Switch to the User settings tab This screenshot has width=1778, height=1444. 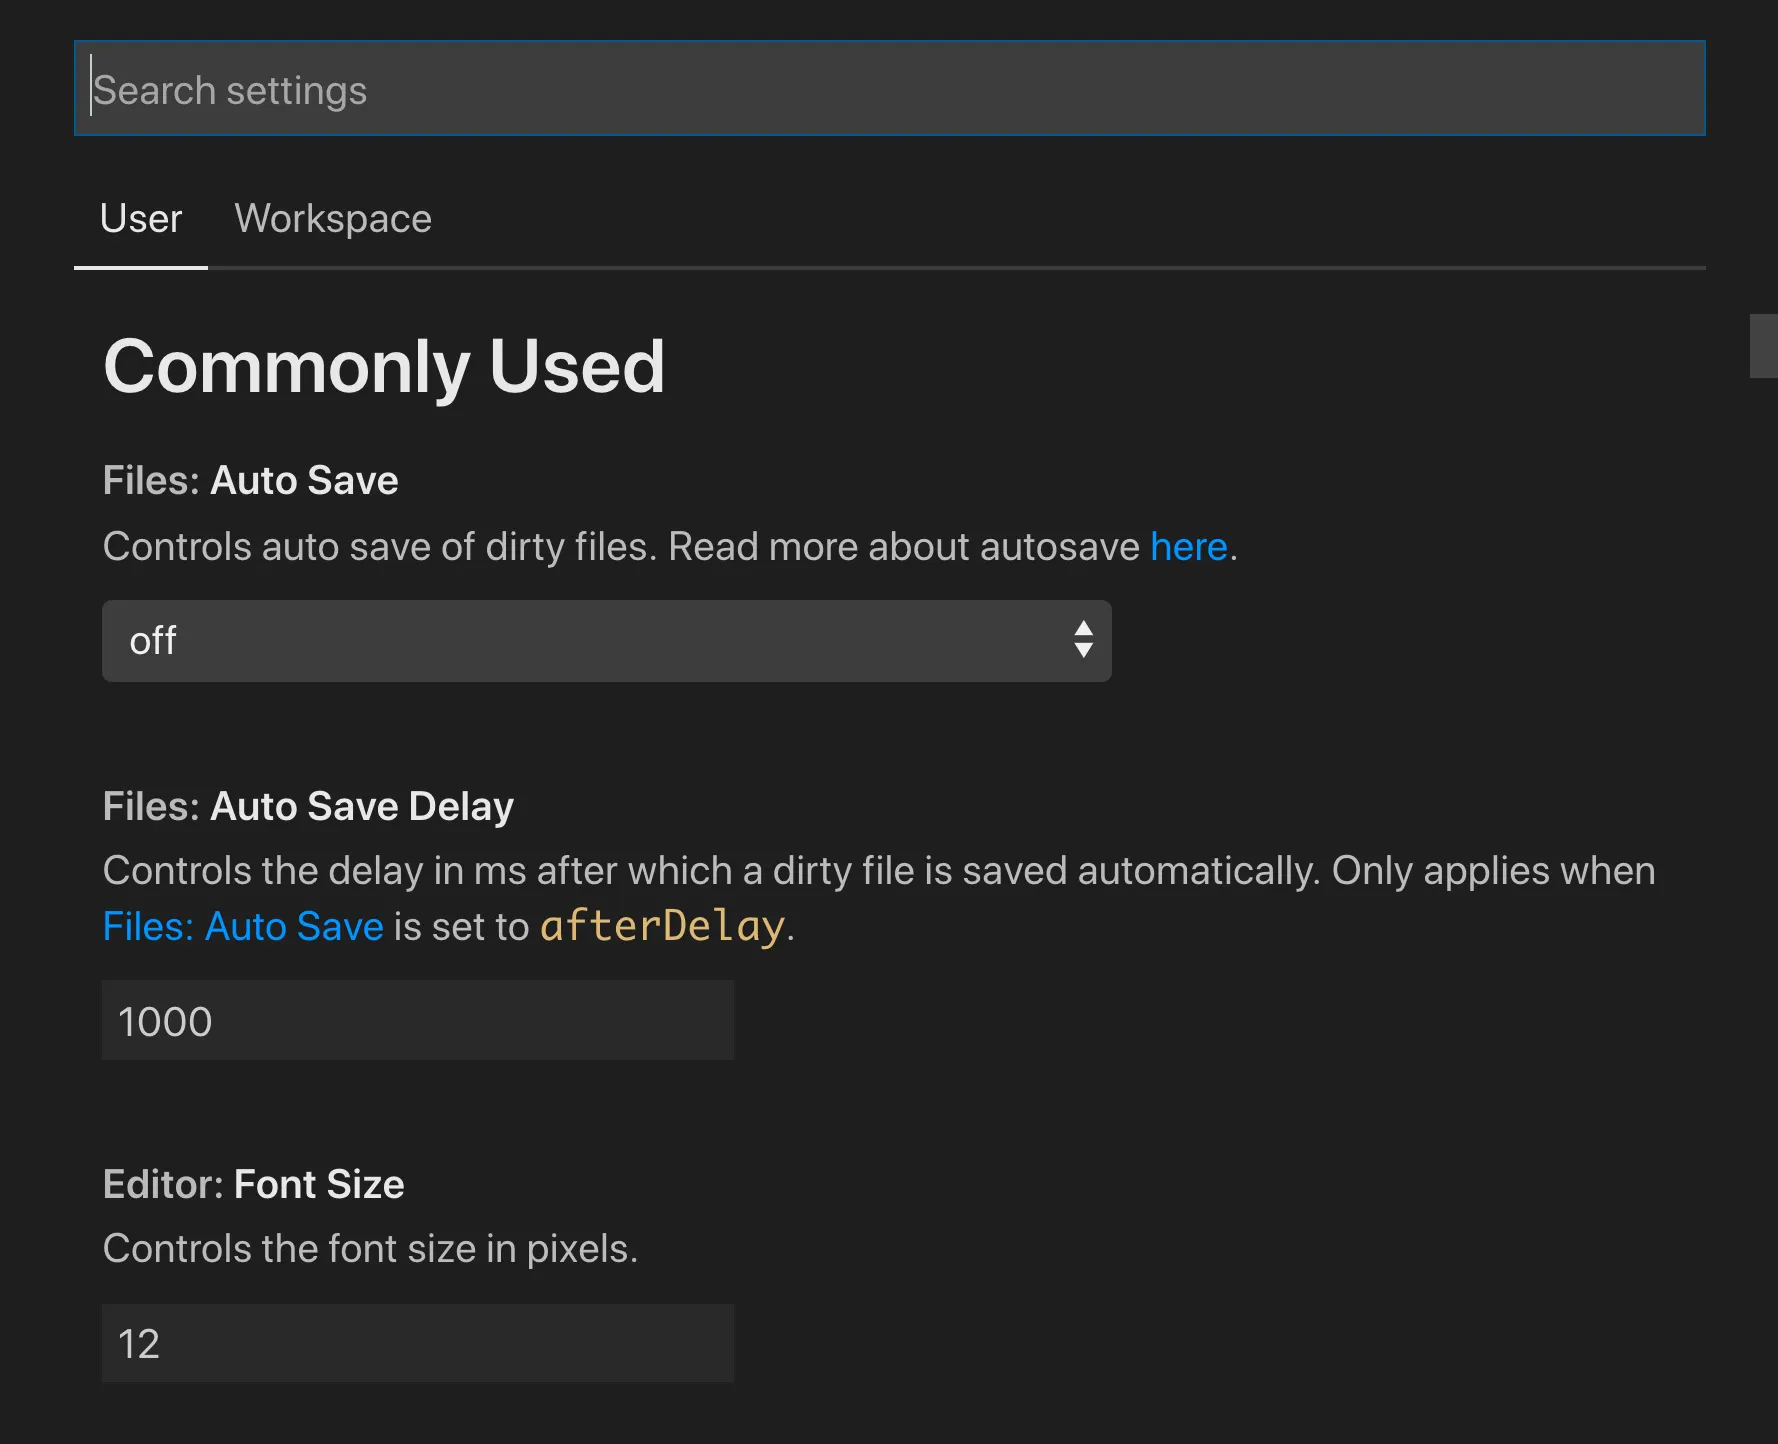point(141,219)
